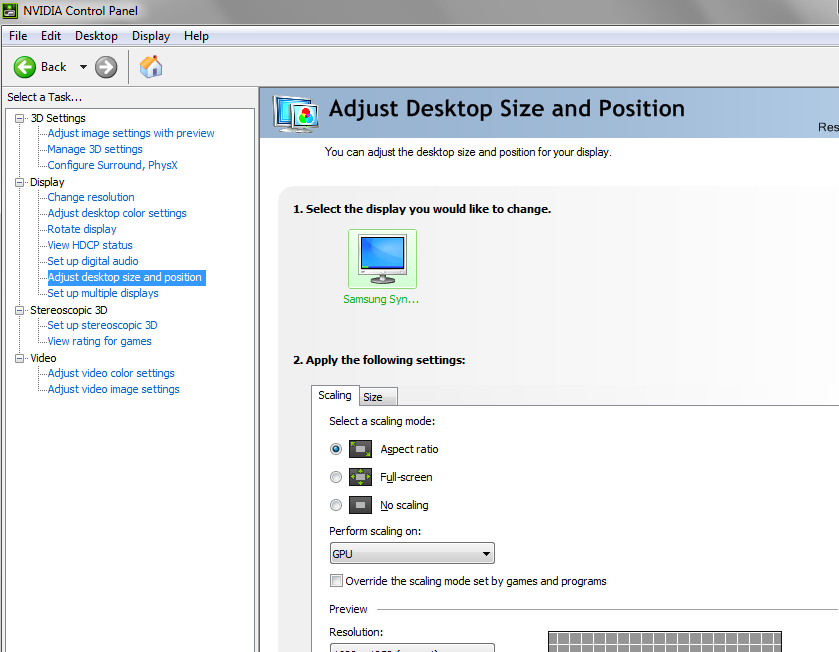Open Configure Surround, PhysX

(112, 165)
